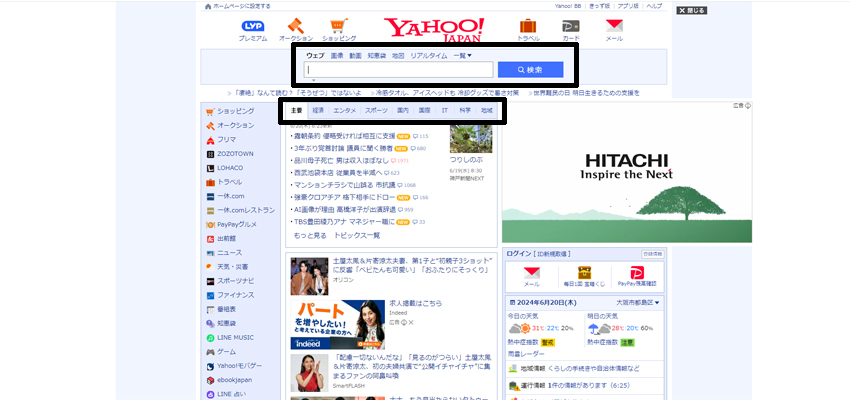Image resolution: width=850 pixels, height=400 pixels.
Task: Open the ヘルプ link at top
Action: tap(654, 6)
